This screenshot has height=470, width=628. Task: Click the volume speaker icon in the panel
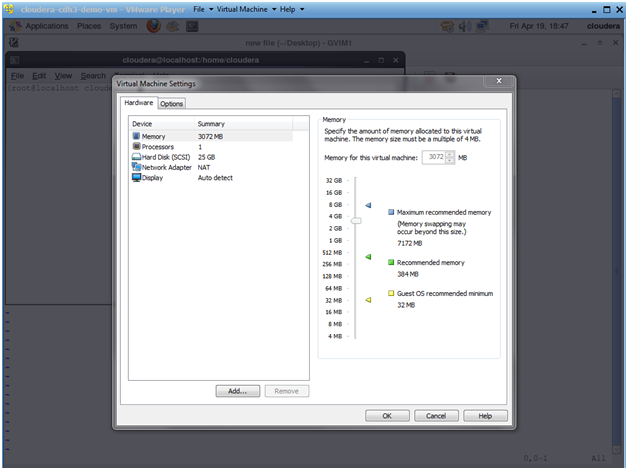[x=465, y=26]
